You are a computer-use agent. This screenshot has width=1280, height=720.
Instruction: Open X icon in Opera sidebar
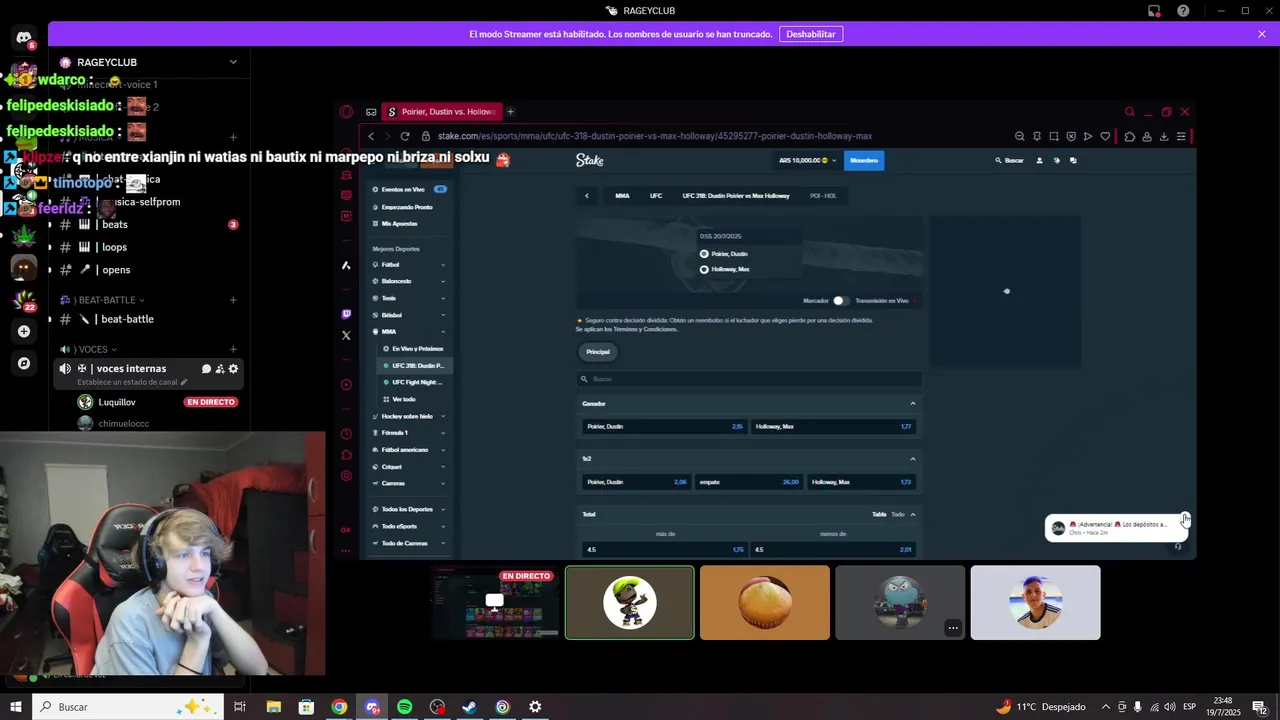coord(346,335)
